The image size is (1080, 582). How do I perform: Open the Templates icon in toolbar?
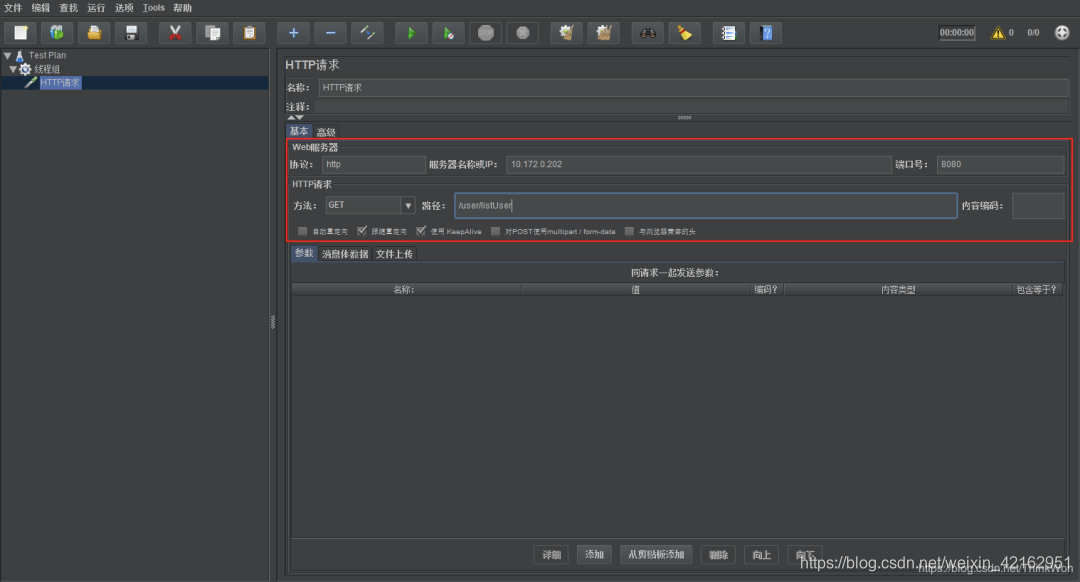tap(57, 32)
